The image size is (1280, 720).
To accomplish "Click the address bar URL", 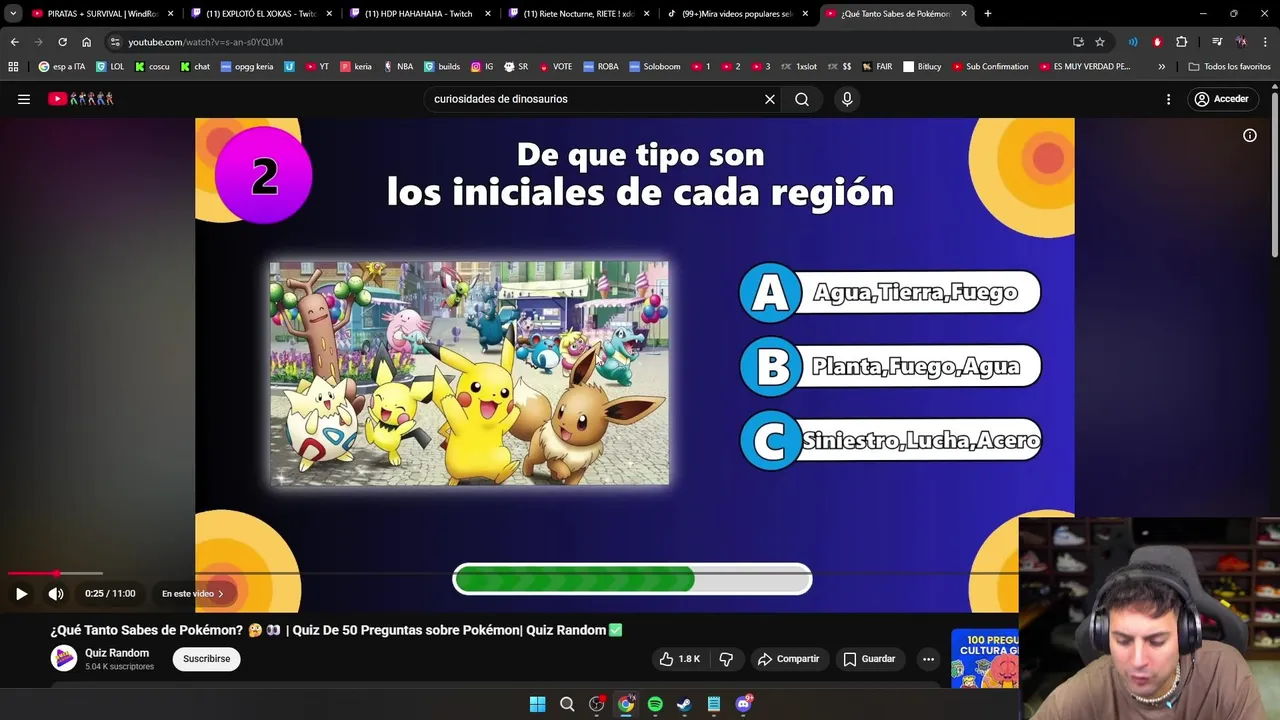I will pyautogui.click(x=205, y=42).
